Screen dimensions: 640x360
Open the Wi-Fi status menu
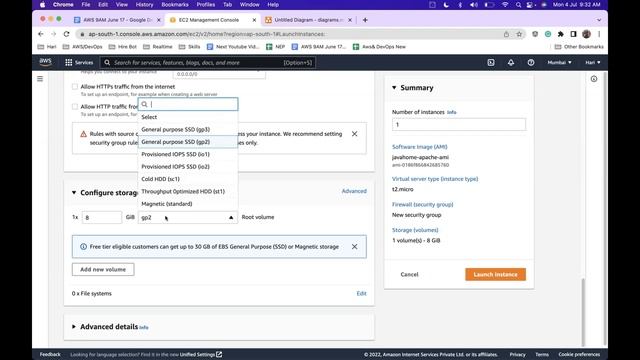[x=505, y=5]
